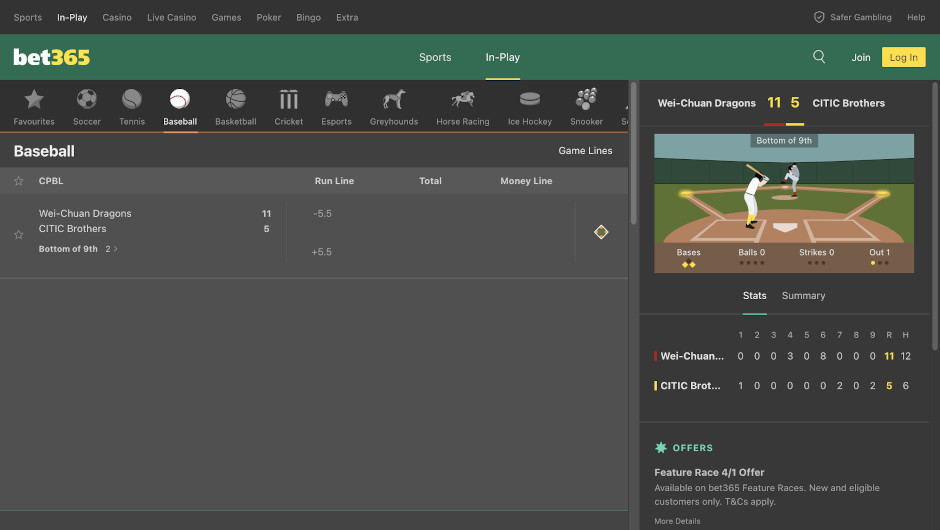940x530 pixels.
Task: Click the Feature Race 4/1 Offer heading
Action: pyautogui.click(x=709, y=472)
